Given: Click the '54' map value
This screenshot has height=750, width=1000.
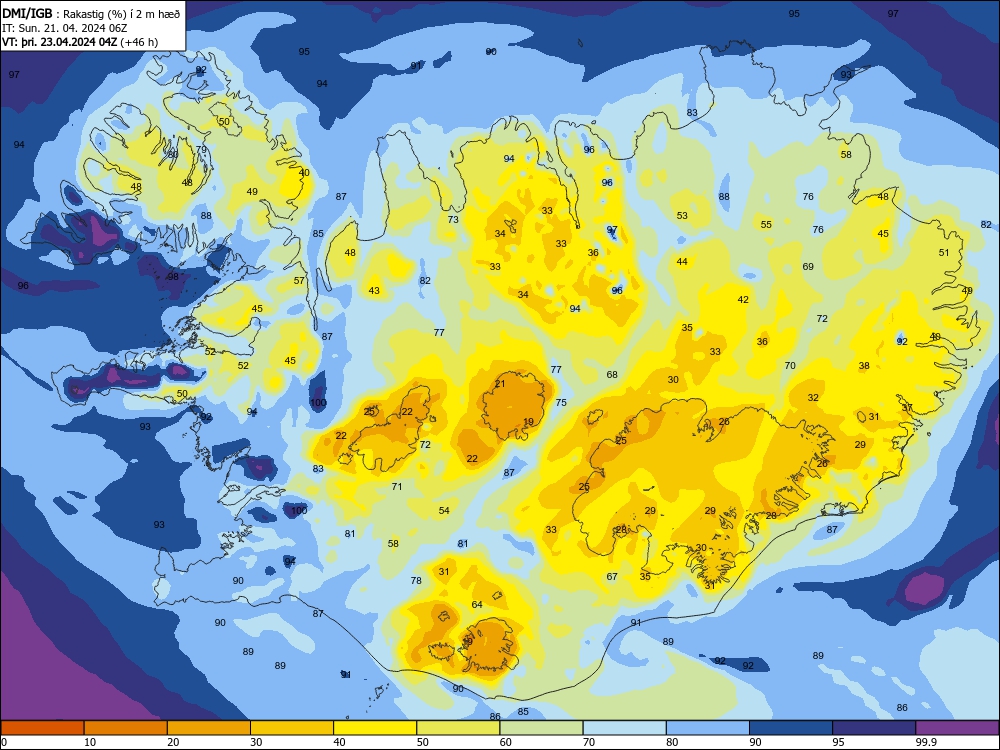Looking at the screenshot, I should [x=445, y=510].
